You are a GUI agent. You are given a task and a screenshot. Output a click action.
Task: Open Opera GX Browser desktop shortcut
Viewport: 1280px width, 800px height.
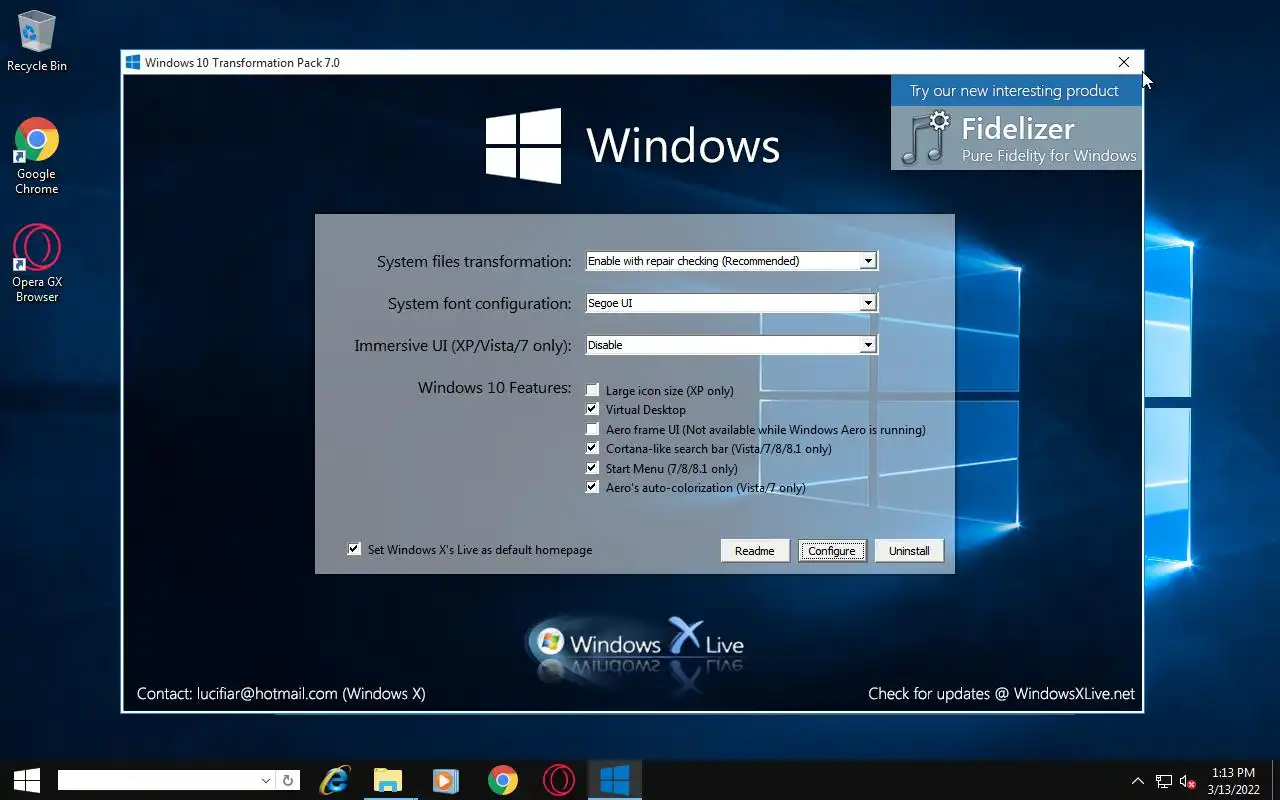[x=37, y=264]
